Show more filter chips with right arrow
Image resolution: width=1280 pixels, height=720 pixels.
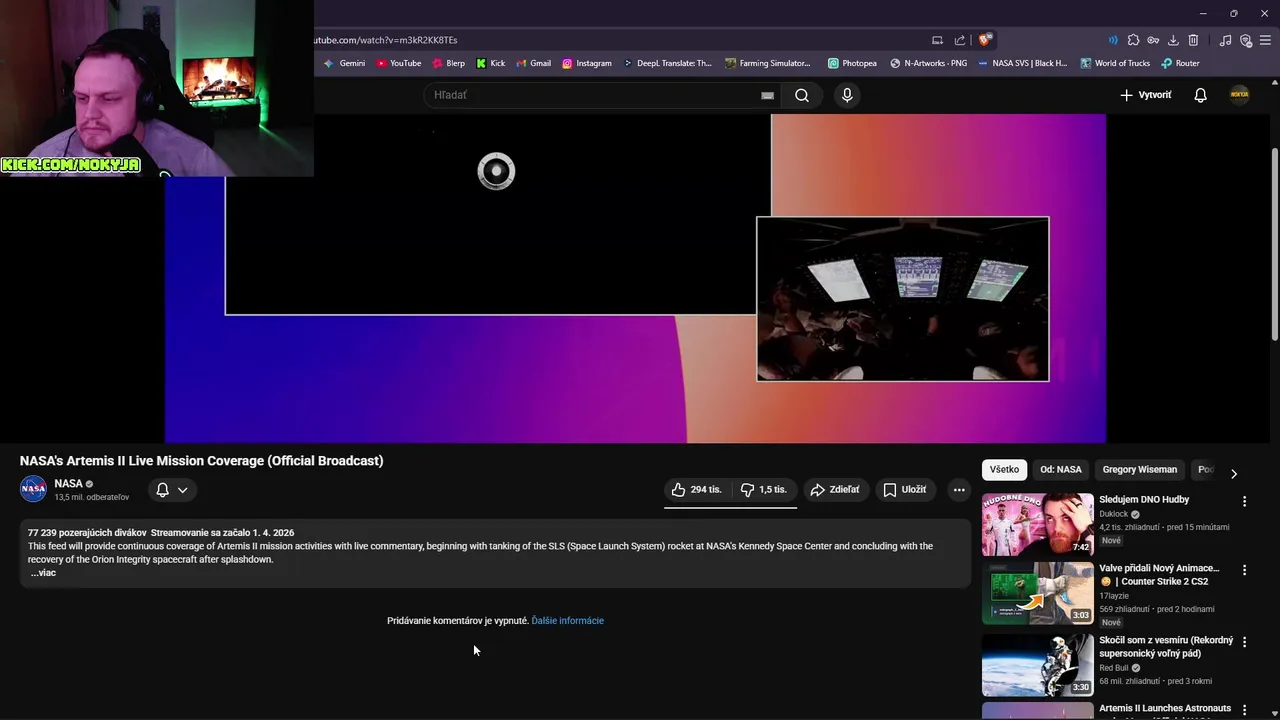[1233, 473]
